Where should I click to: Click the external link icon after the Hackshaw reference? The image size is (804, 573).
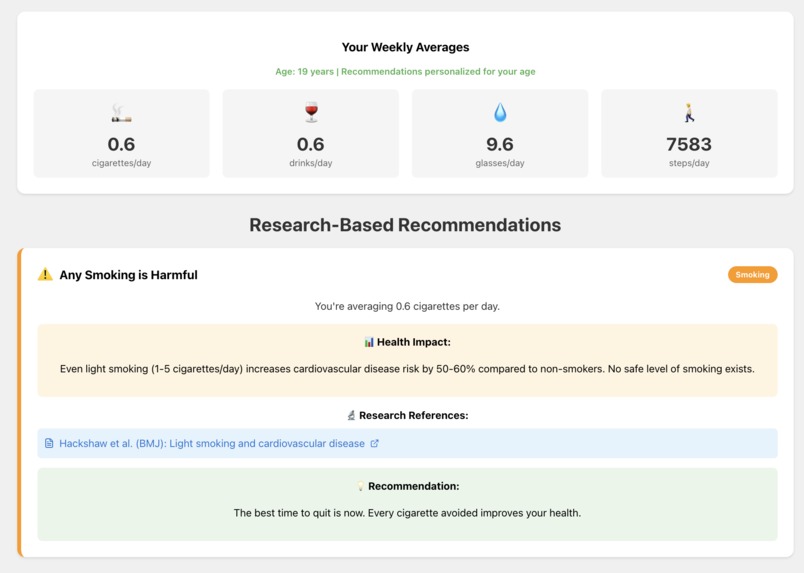tap(375, 443)
